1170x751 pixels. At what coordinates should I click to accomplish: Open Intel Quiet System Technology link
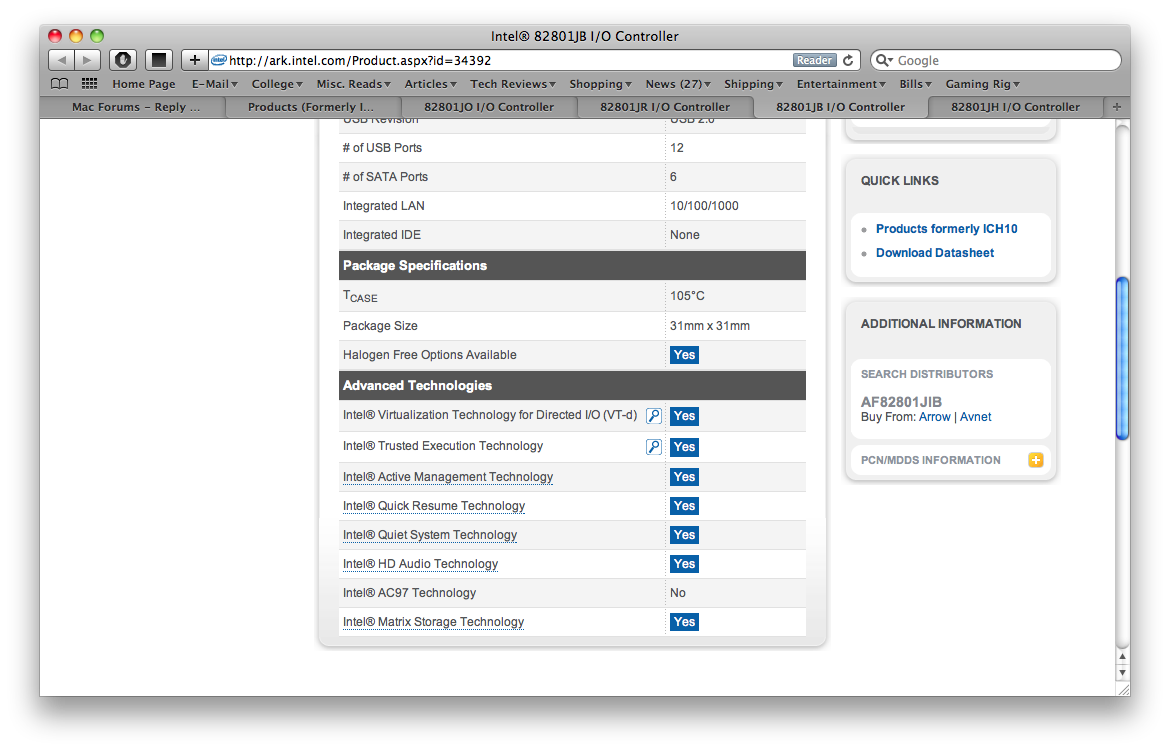point(430,535)
